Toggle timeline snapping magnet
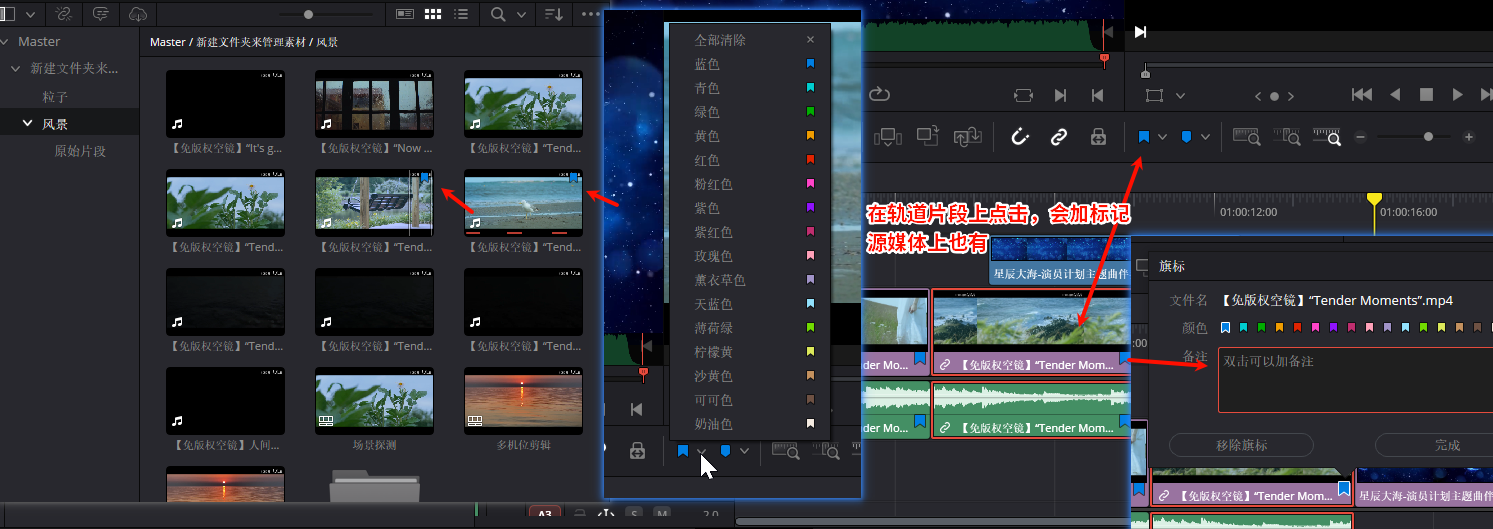 coord(1020,137)
